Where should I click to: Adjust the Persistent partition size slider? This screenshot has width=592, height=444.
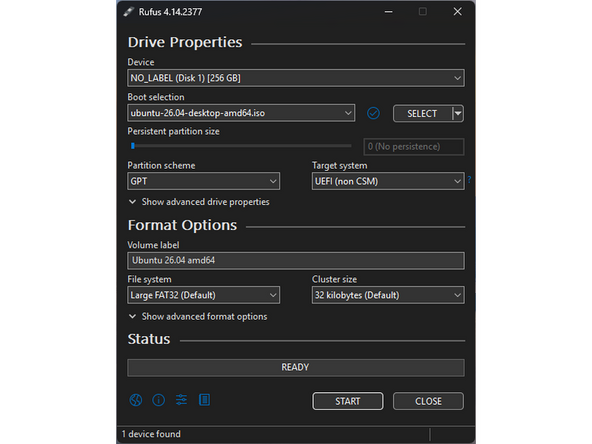point(240,146)
